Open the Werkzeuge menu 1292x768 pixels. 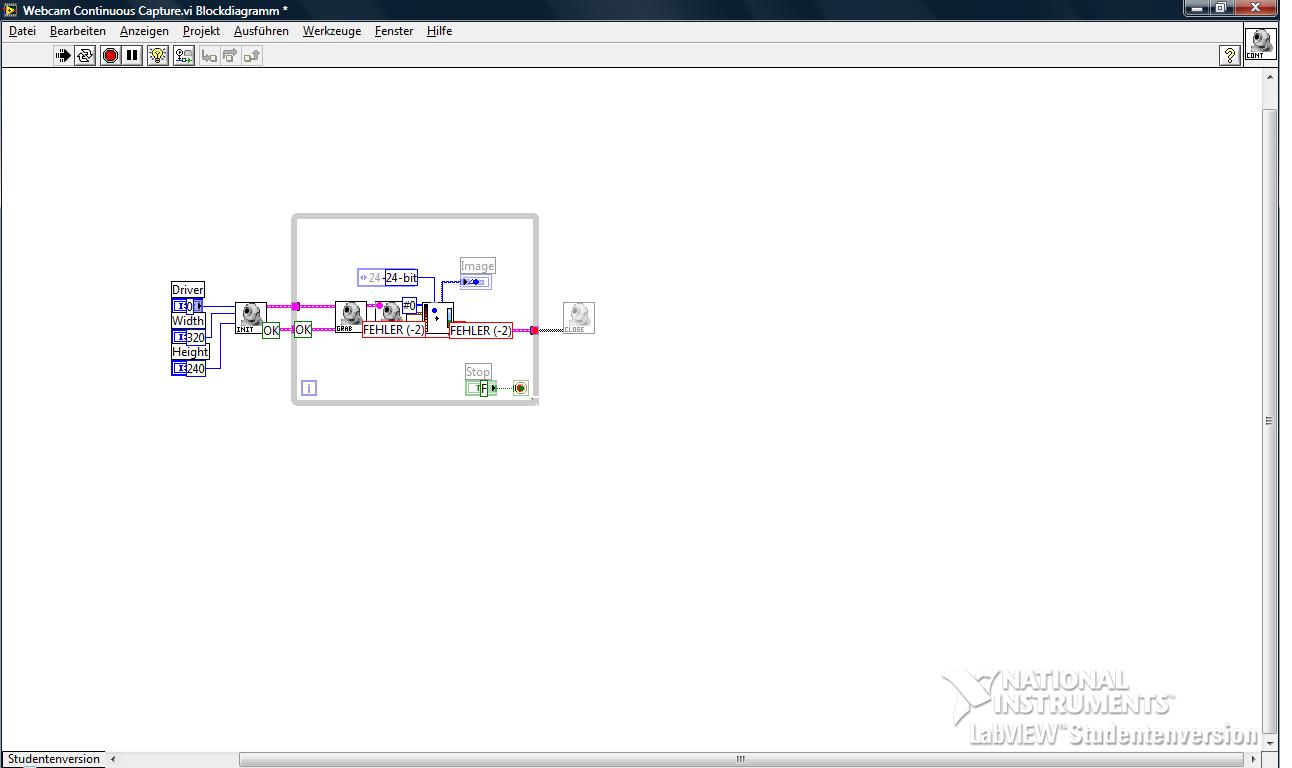[x=332, y=31]
